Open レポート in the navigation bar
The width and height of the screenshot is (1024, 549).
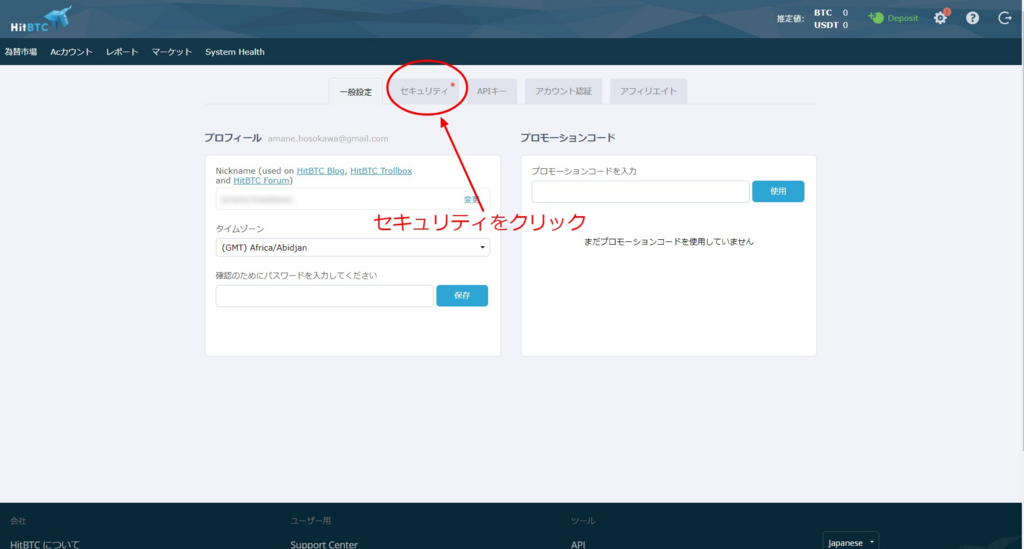click(122, 52)
